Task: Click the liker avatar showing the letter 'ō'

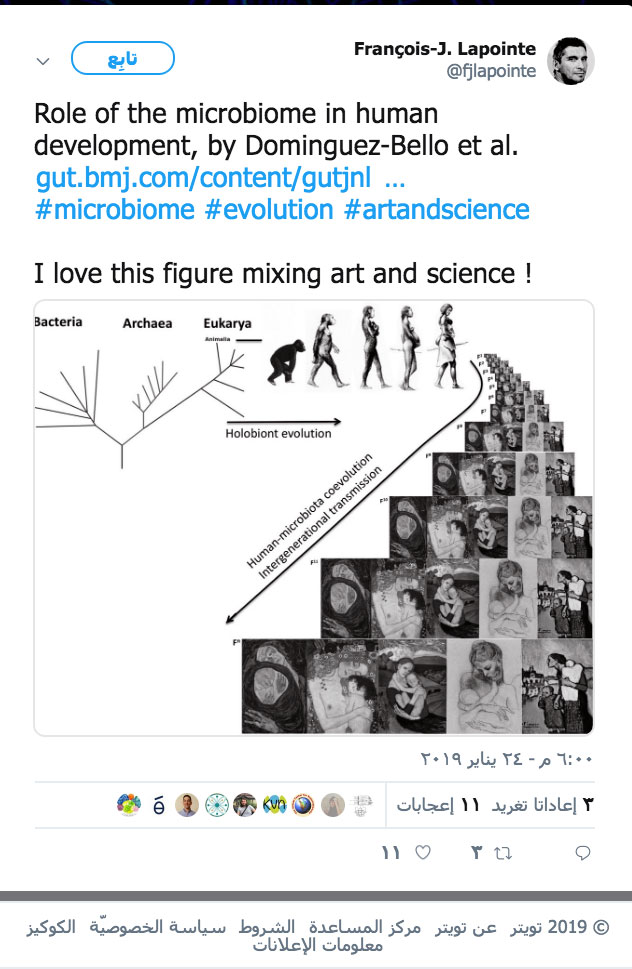Action: [x=159, y=805]
